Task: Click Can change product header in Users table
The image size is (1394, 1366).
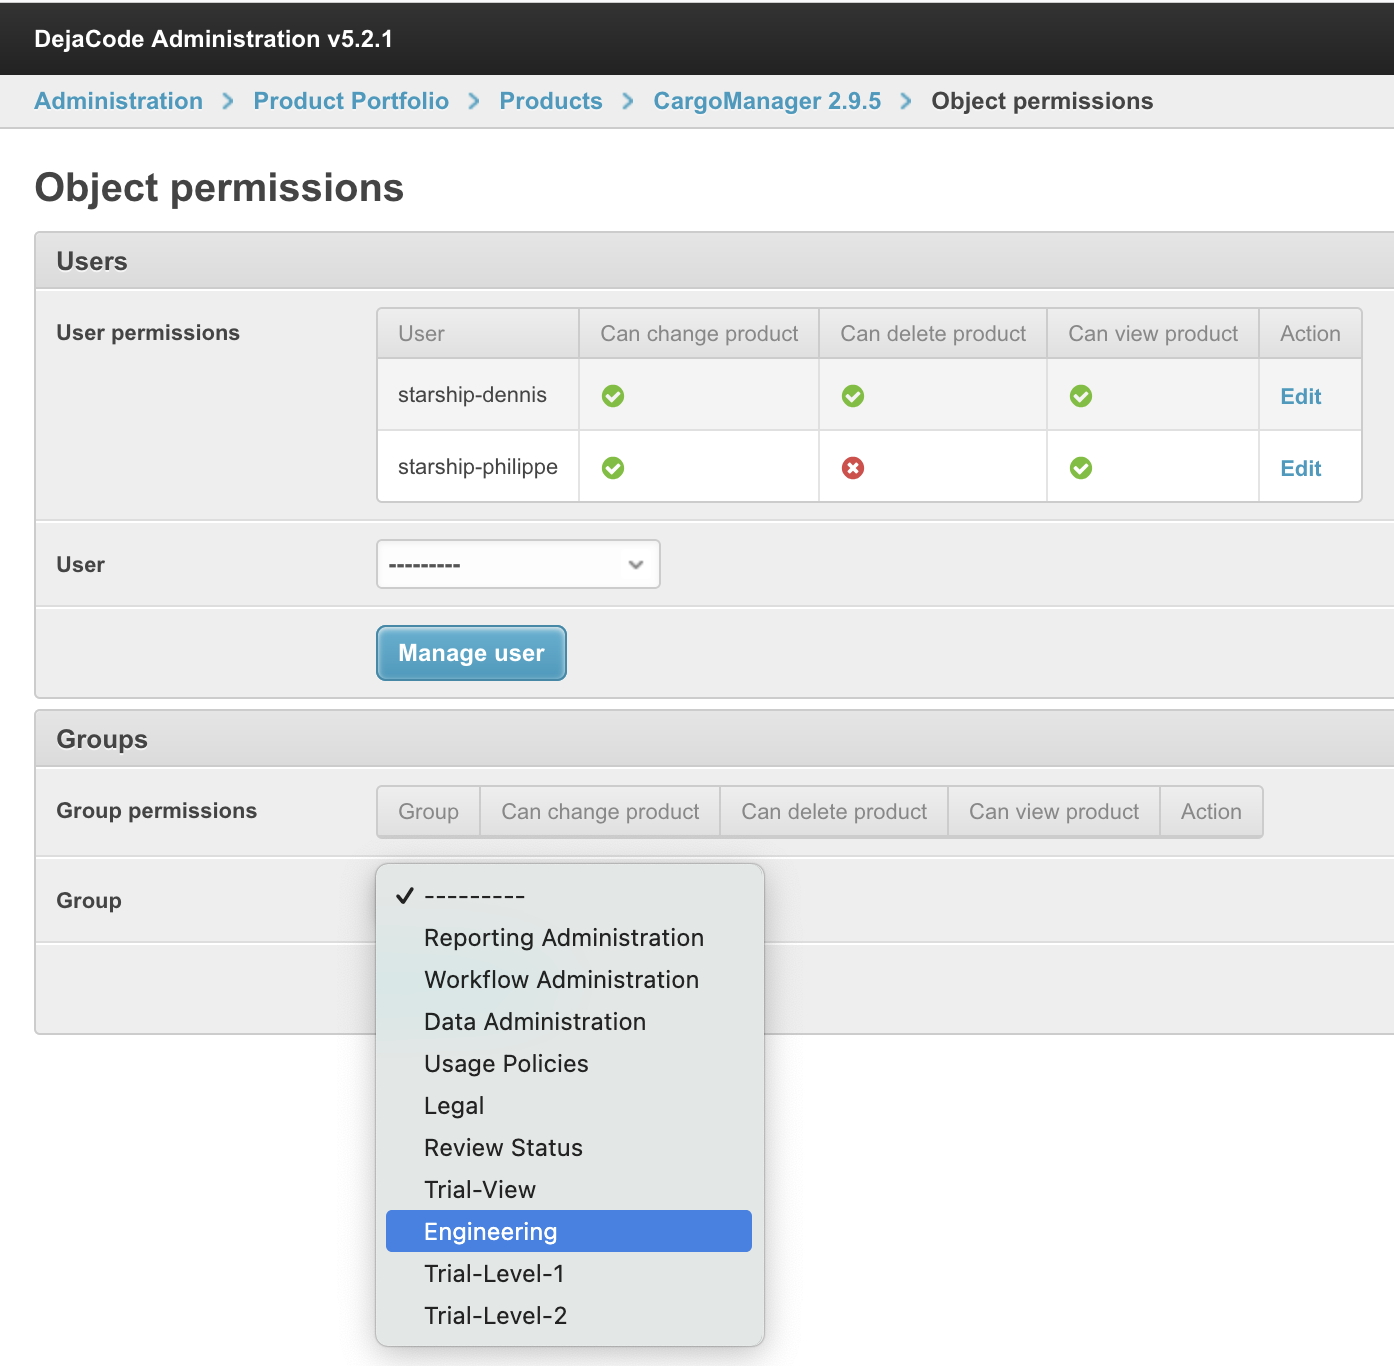Action: (x=699, y=334)
